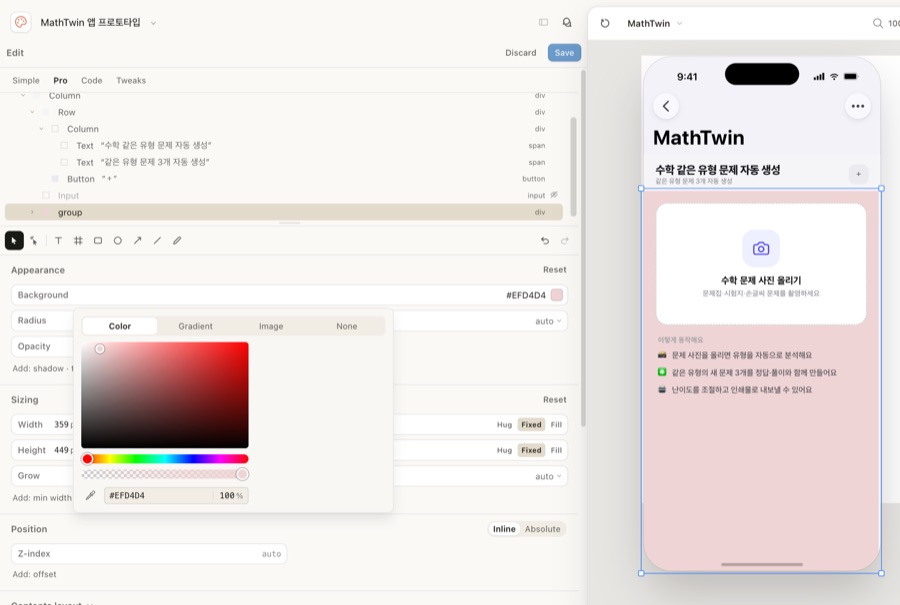Viewport: 900px width, 605px height.
Task: Select the Pencil draw tool
Action: pos(177,241)
